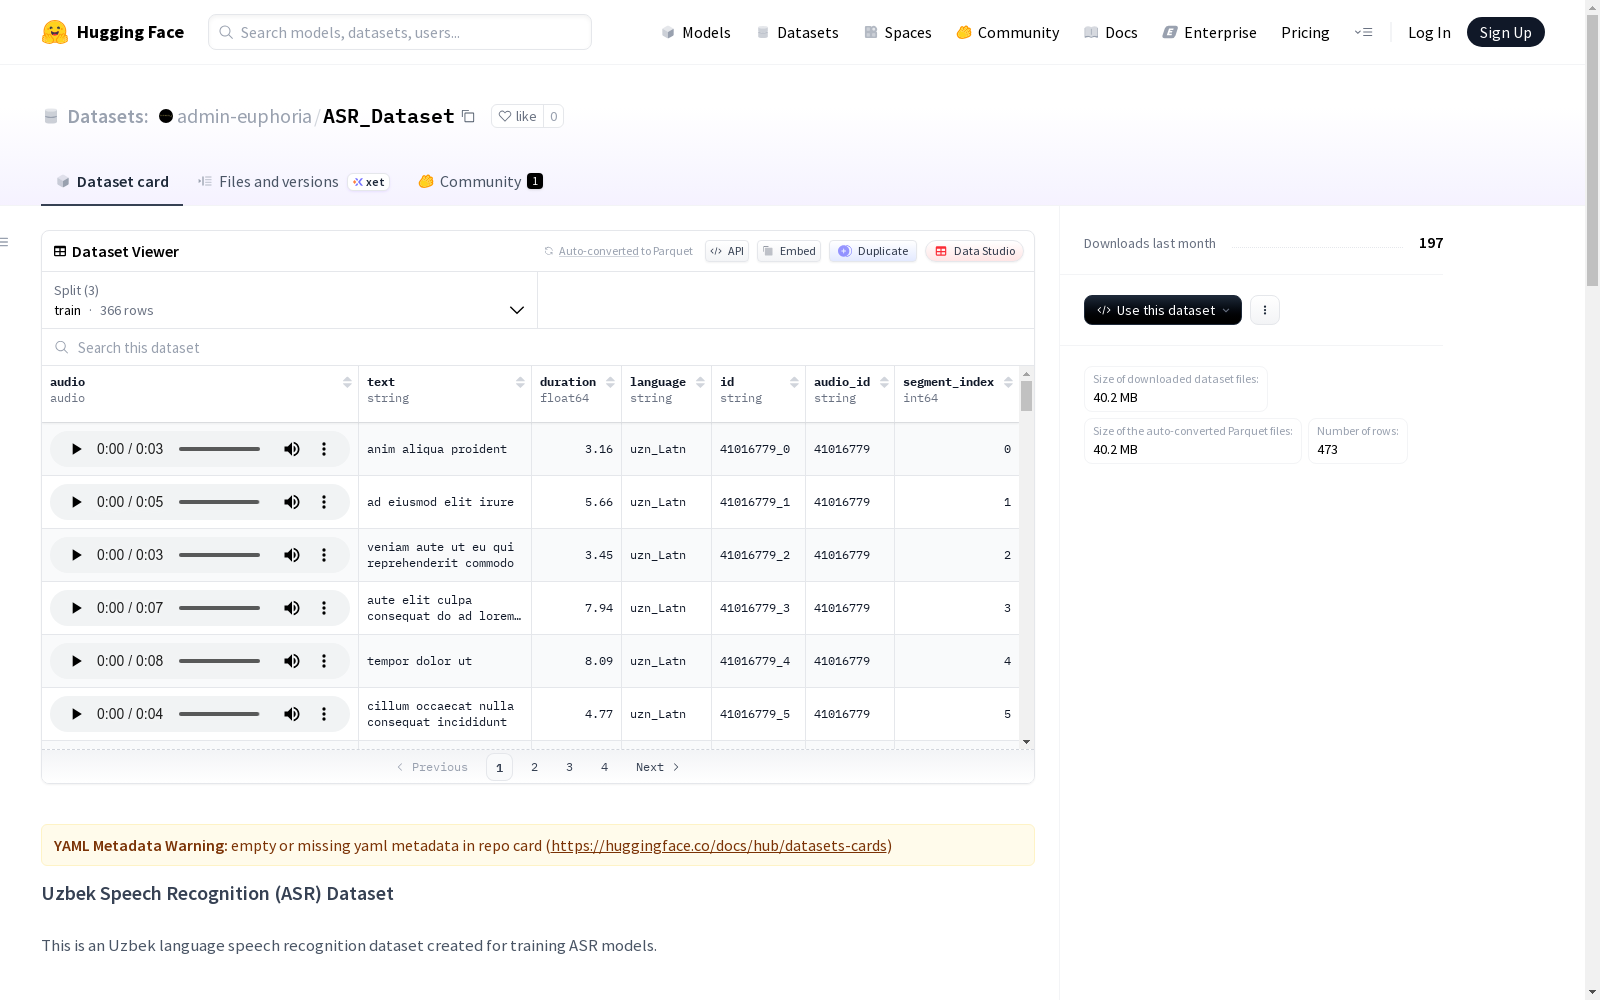The image size is (1600, 1000).
Task: Mute audio for 'tempor dolor ut' row
Action: point(292,661)
